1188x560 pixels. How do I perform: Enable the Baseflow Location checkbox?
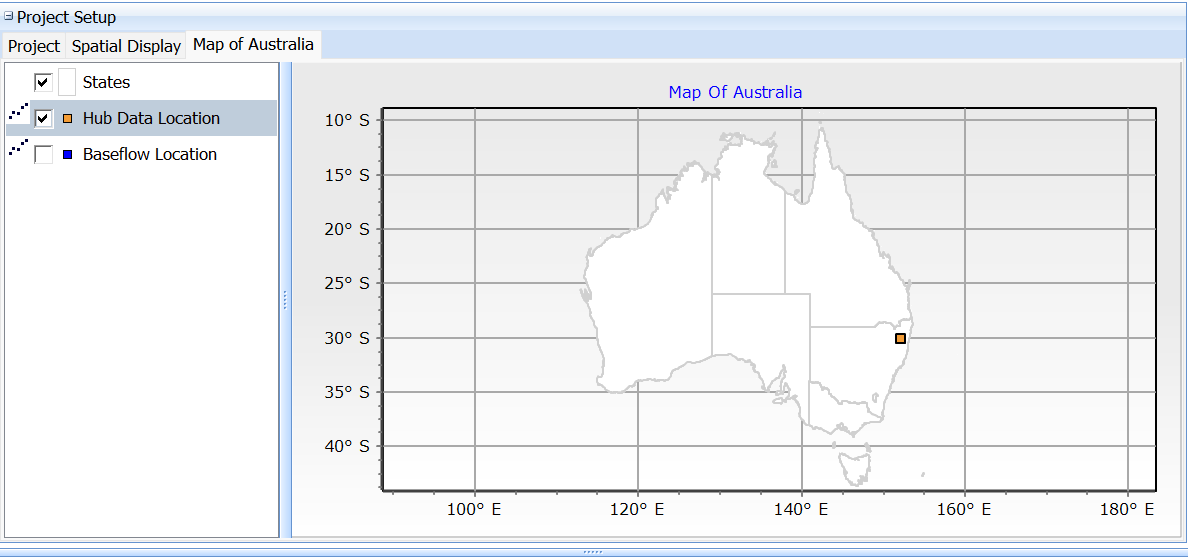pyautogui.click(x=43, y=155)
